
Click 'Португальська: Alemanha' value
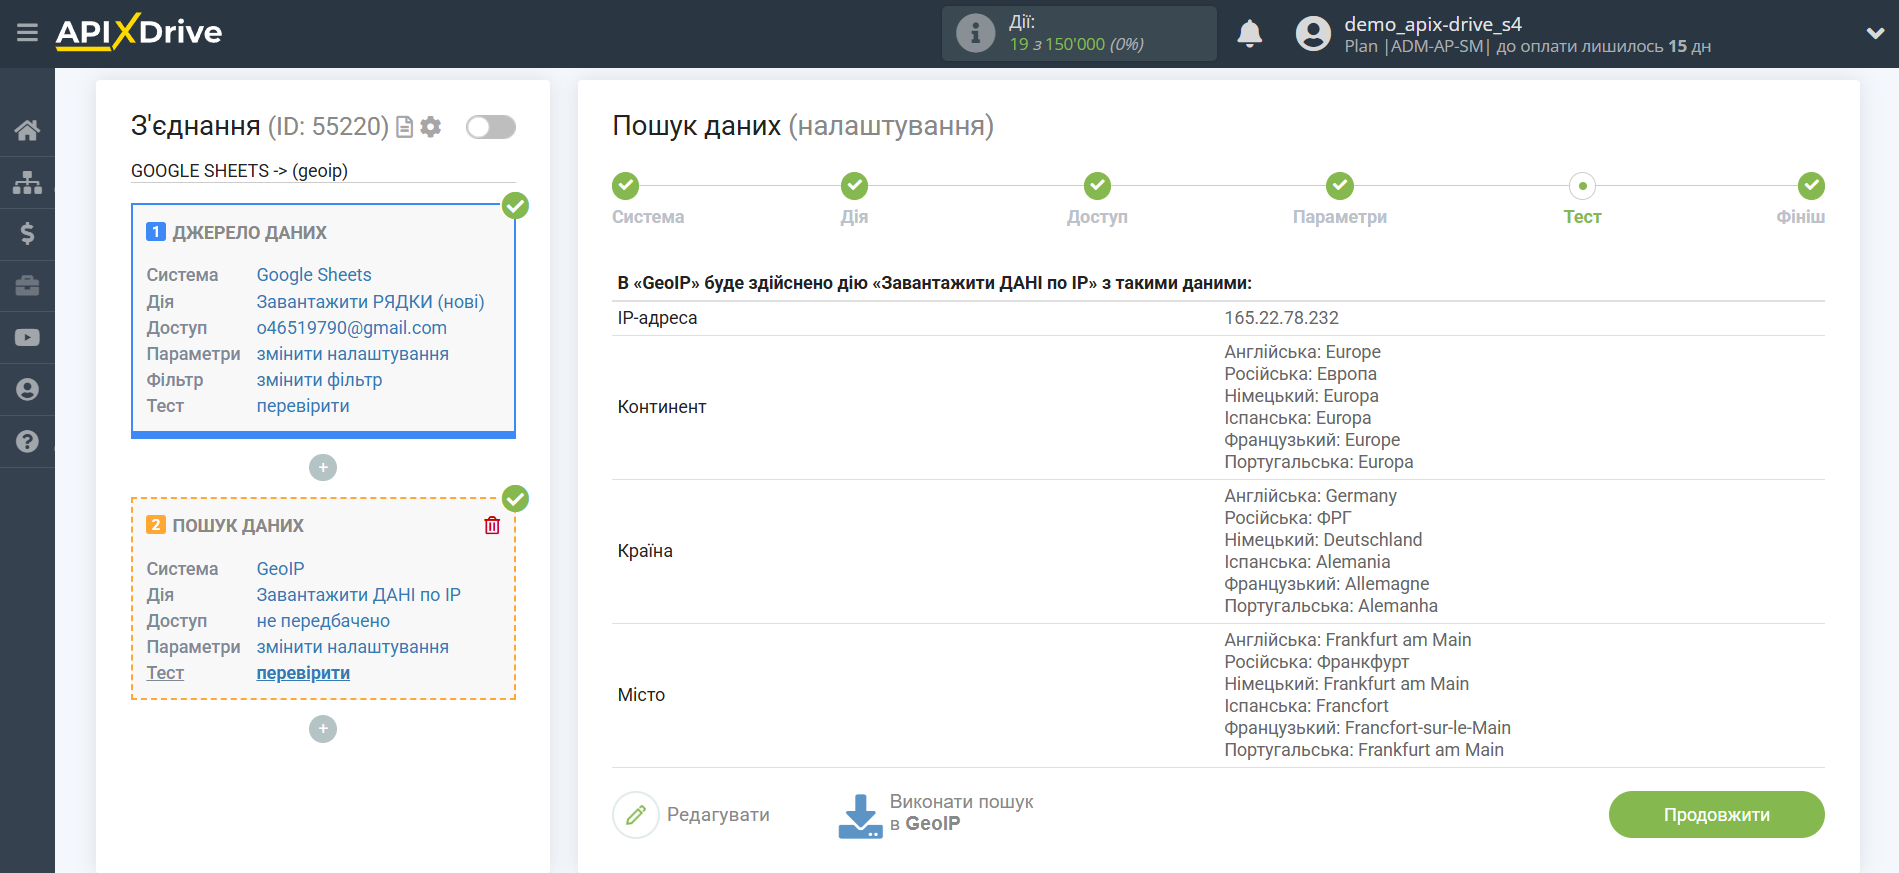(1331, 606)
